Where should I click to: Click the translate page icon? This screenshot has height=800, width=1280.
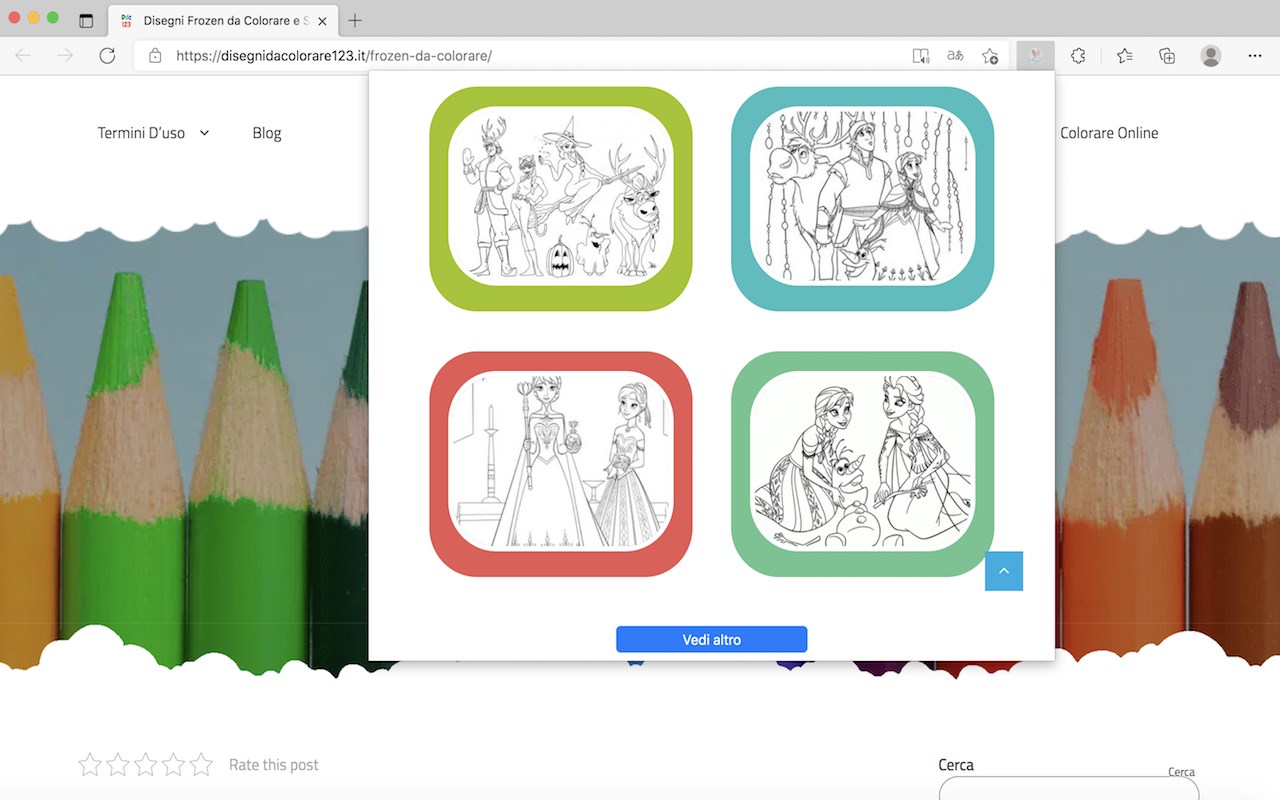click(955, 56)
